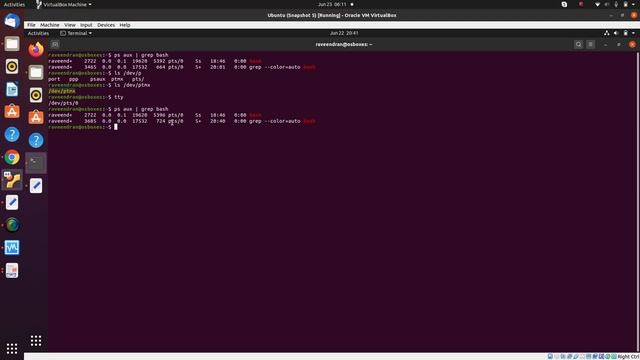
Task: Open the VirtualBox Help menu
Action: click(x=125, y=25)
